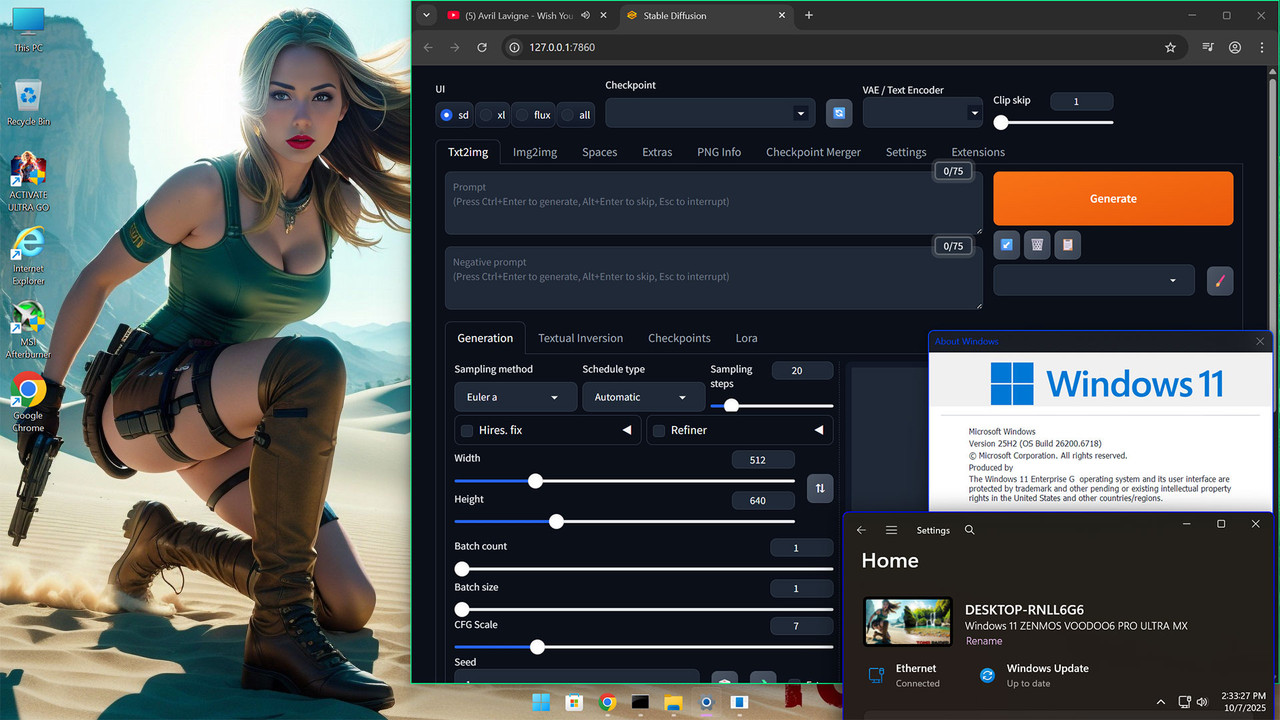Expand the Refiner section arrow

pos(818,430)
